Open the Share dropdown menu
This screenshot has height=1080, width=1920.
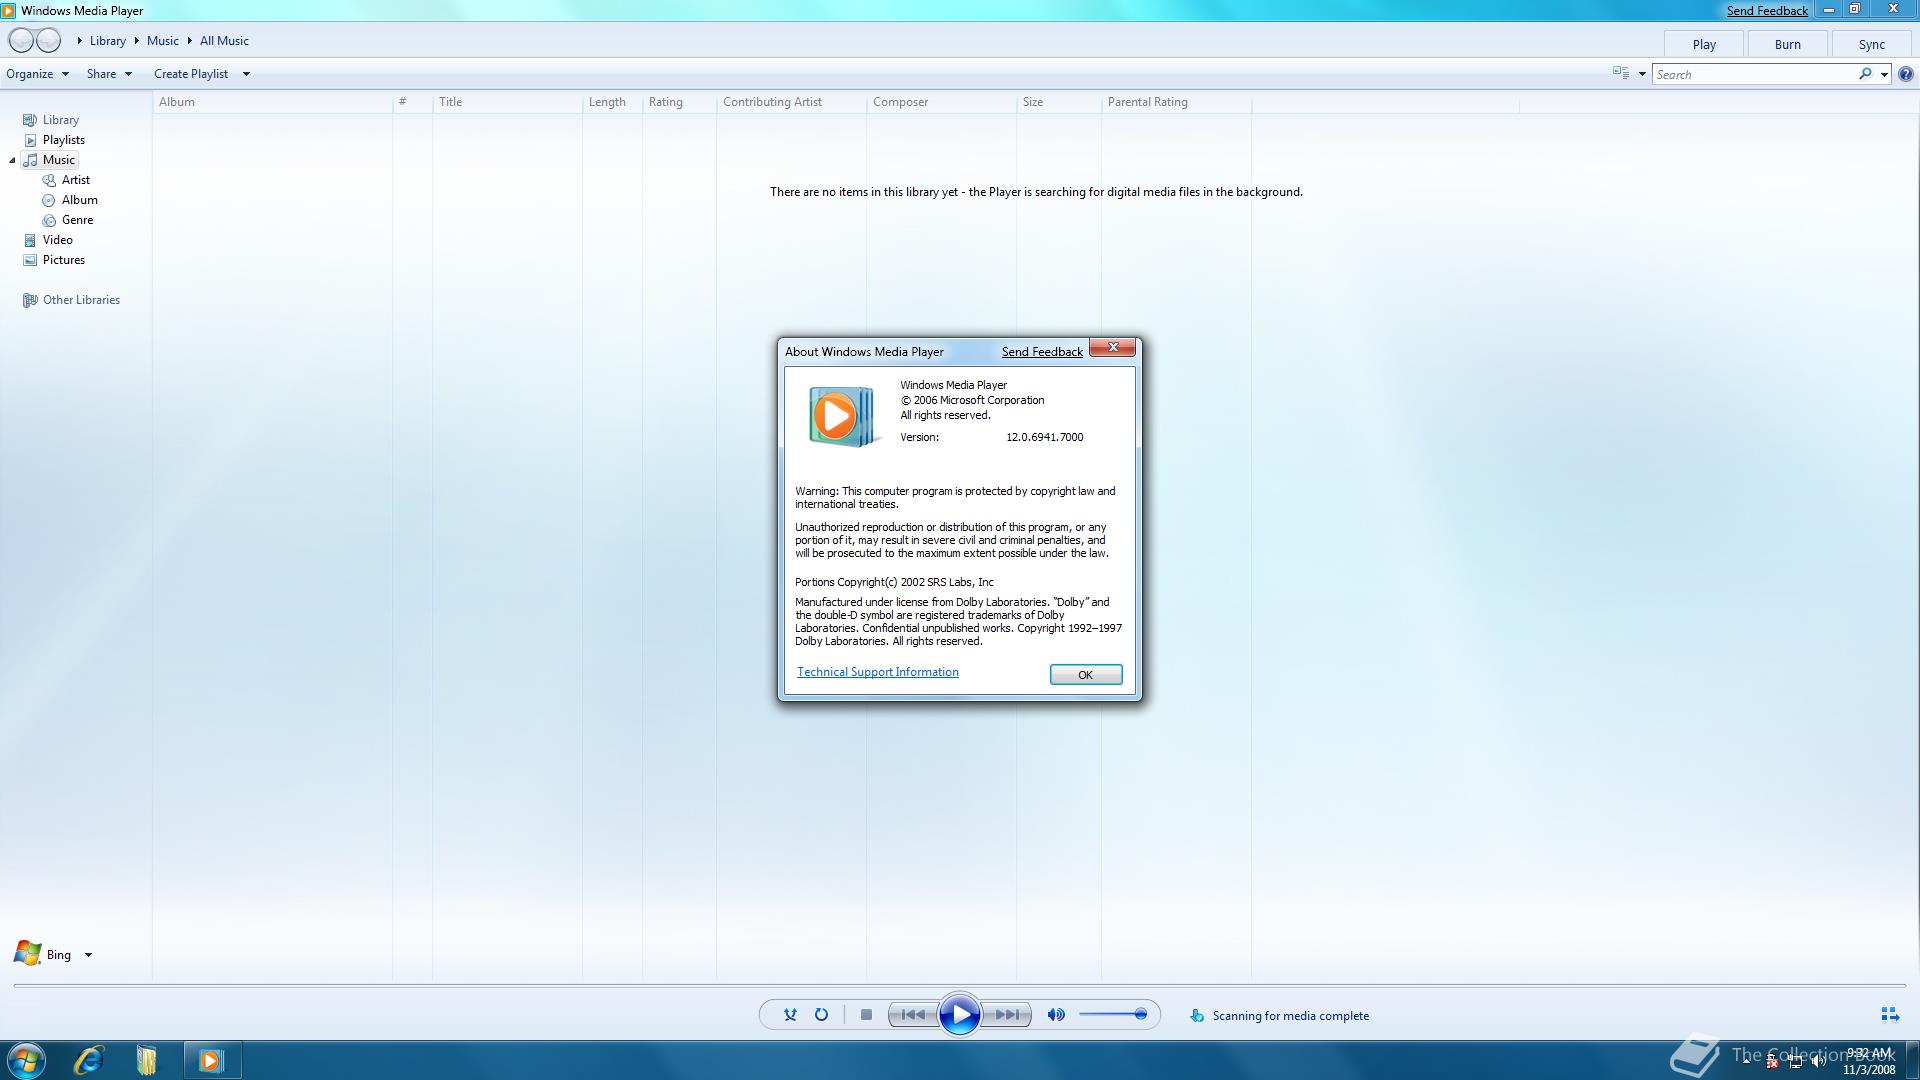(109, 74)
